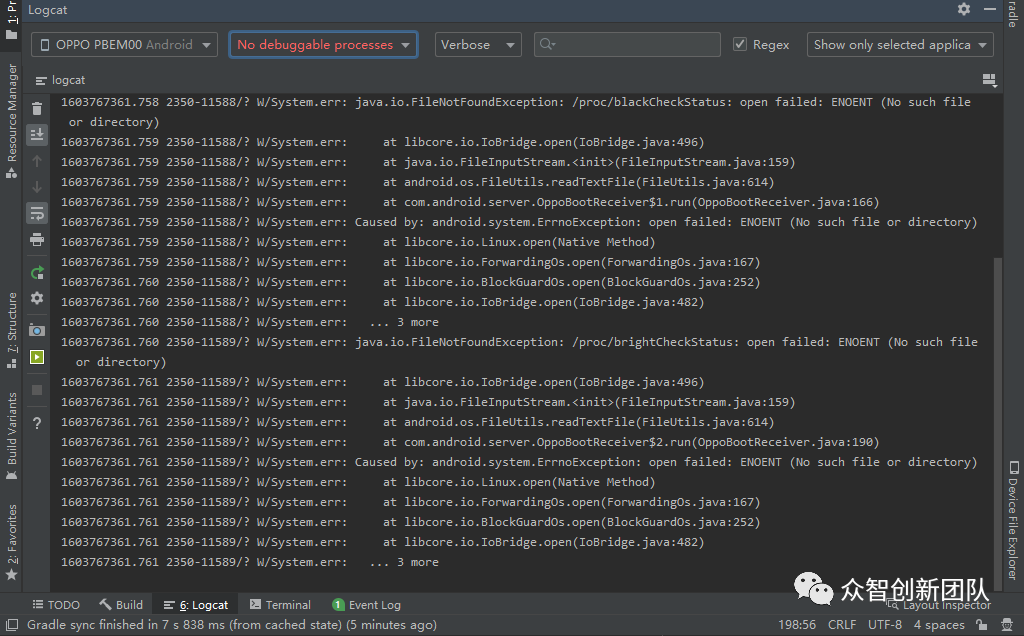Hide the Logcat panel with minimize dash
Image resolution: width=1024 pixels, height=636 pixels.
(x=989, y=9)
